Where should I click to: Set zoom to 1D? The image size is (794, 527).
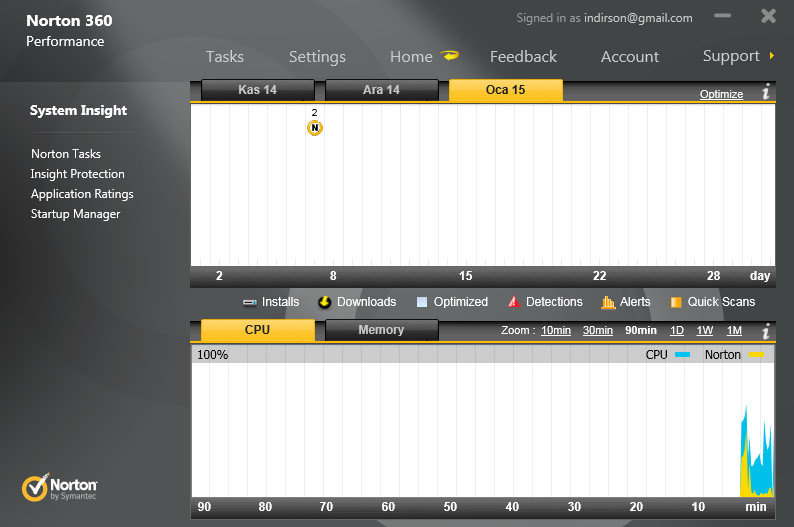coord(677,331)
